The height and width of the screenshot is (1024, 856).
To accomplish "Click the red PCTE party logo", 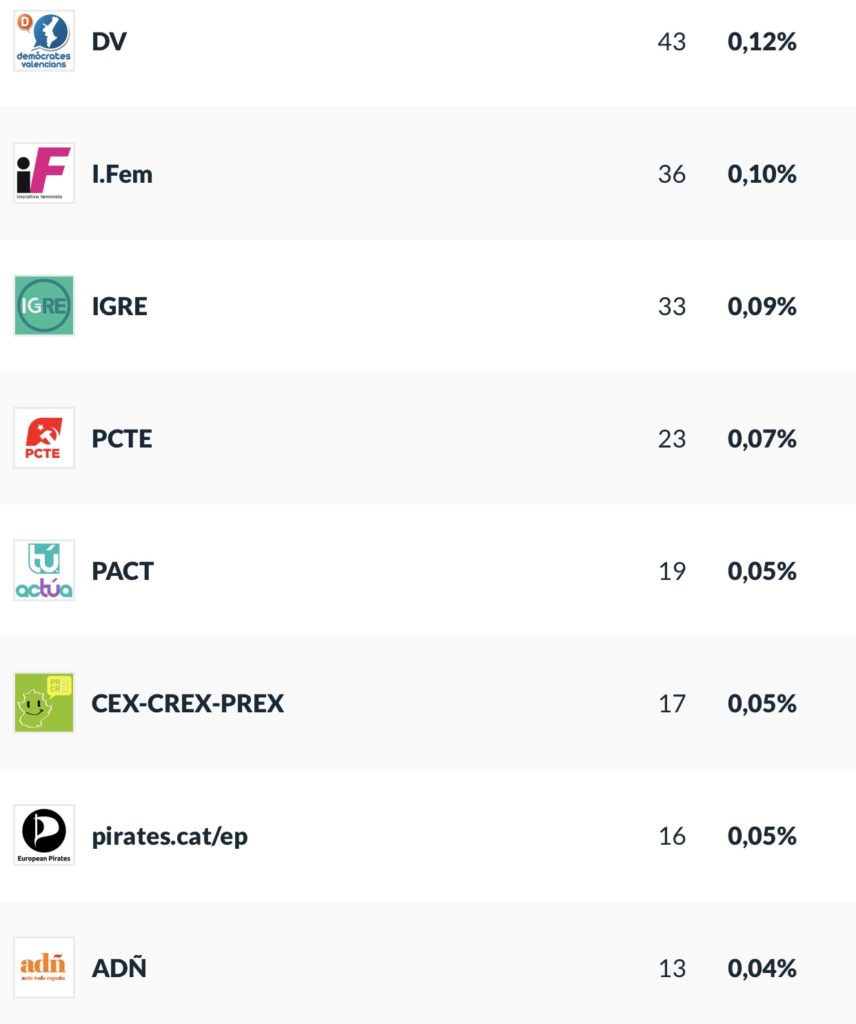I will click(44, 438).
